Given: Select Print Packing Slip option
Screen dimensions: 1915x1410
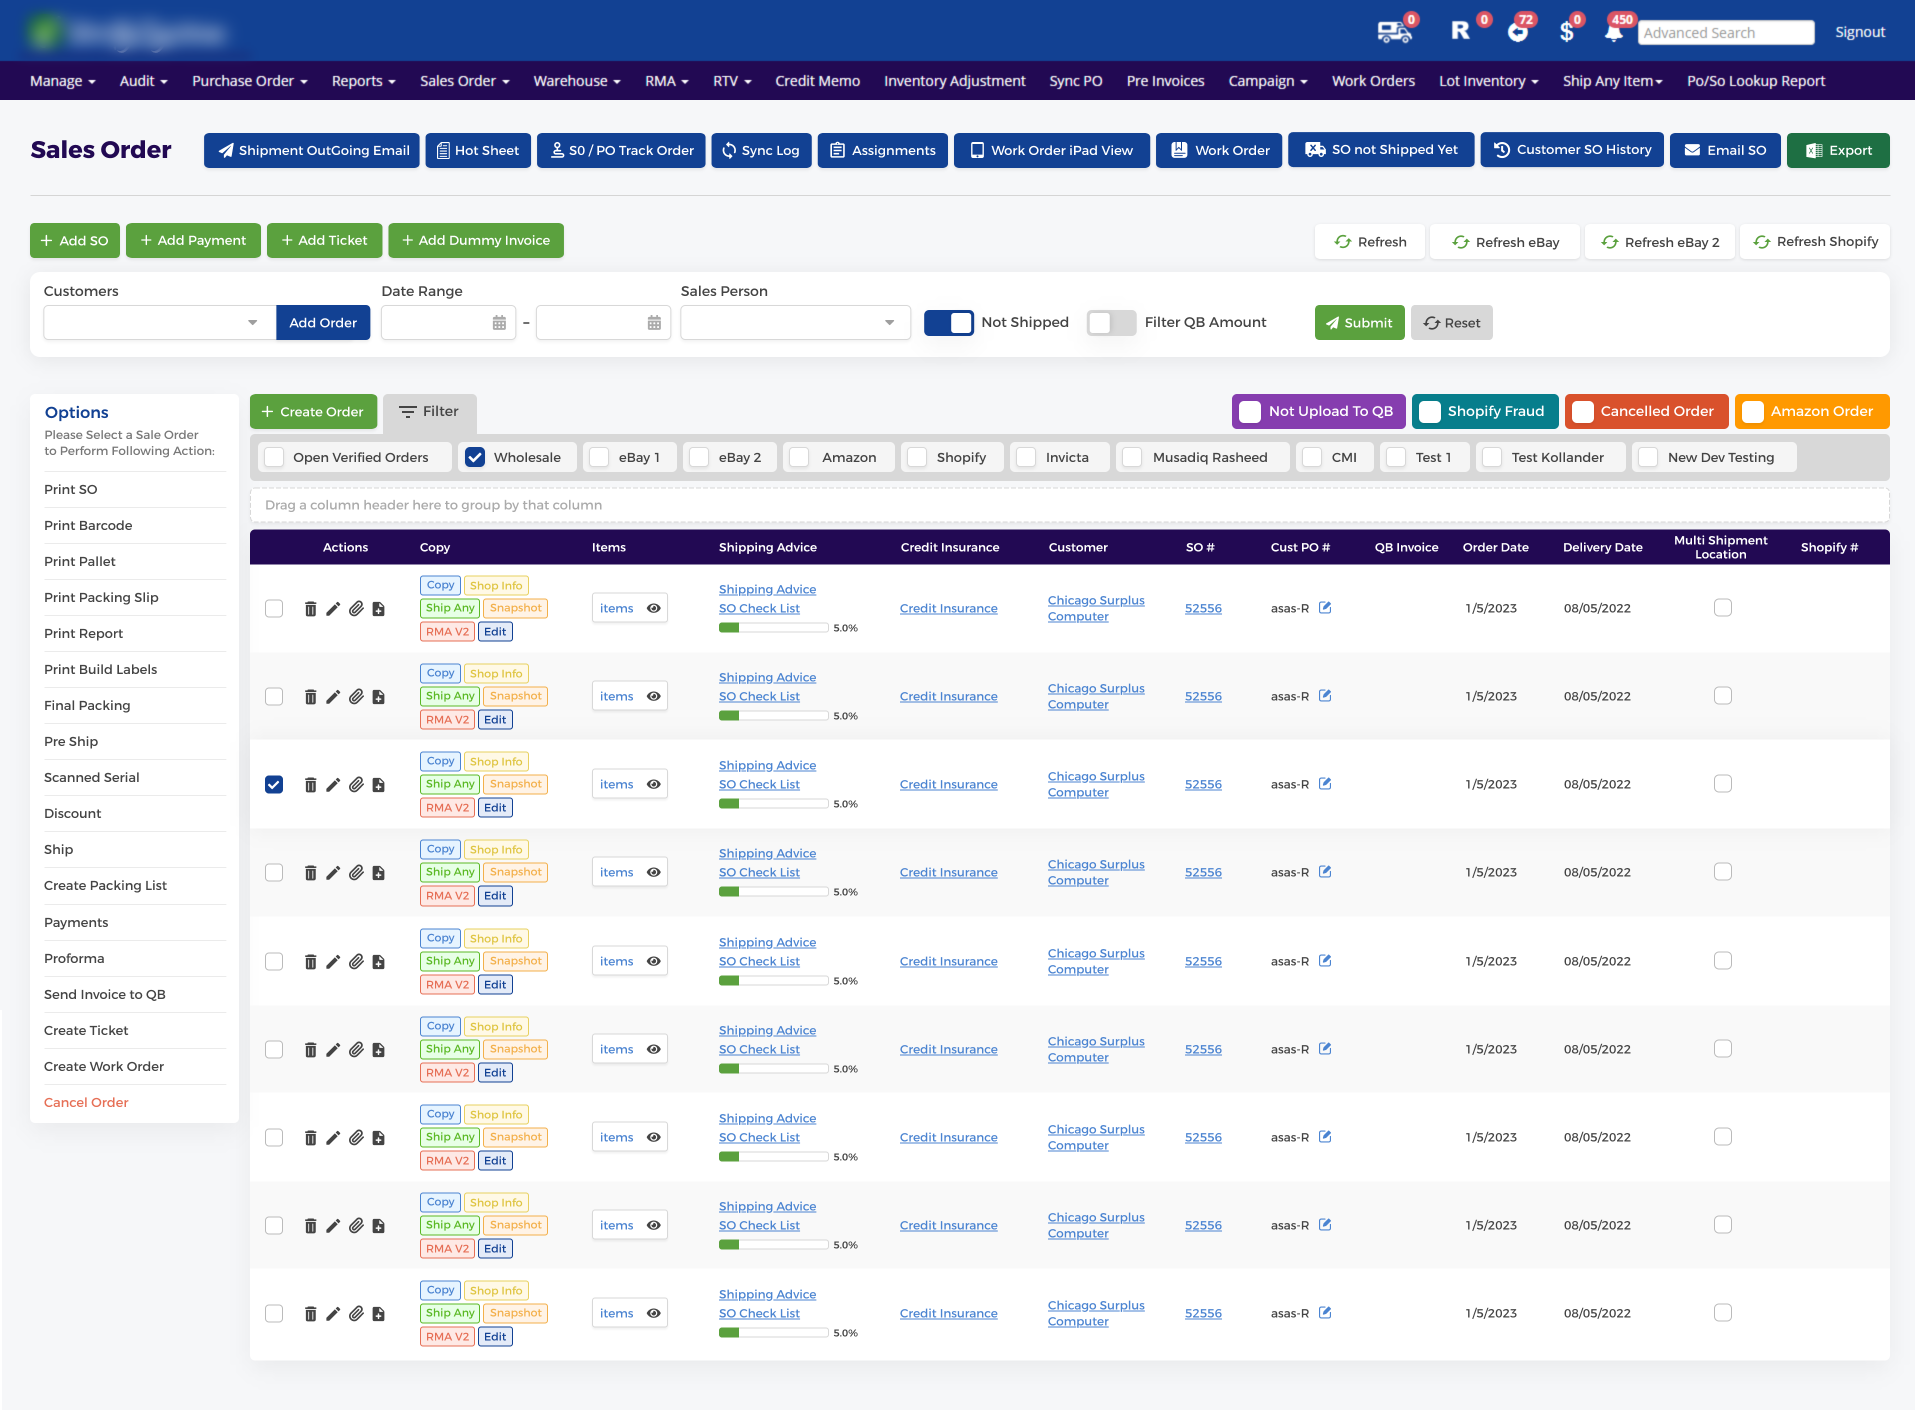Looking at the screenshot, I should point(101,597).
